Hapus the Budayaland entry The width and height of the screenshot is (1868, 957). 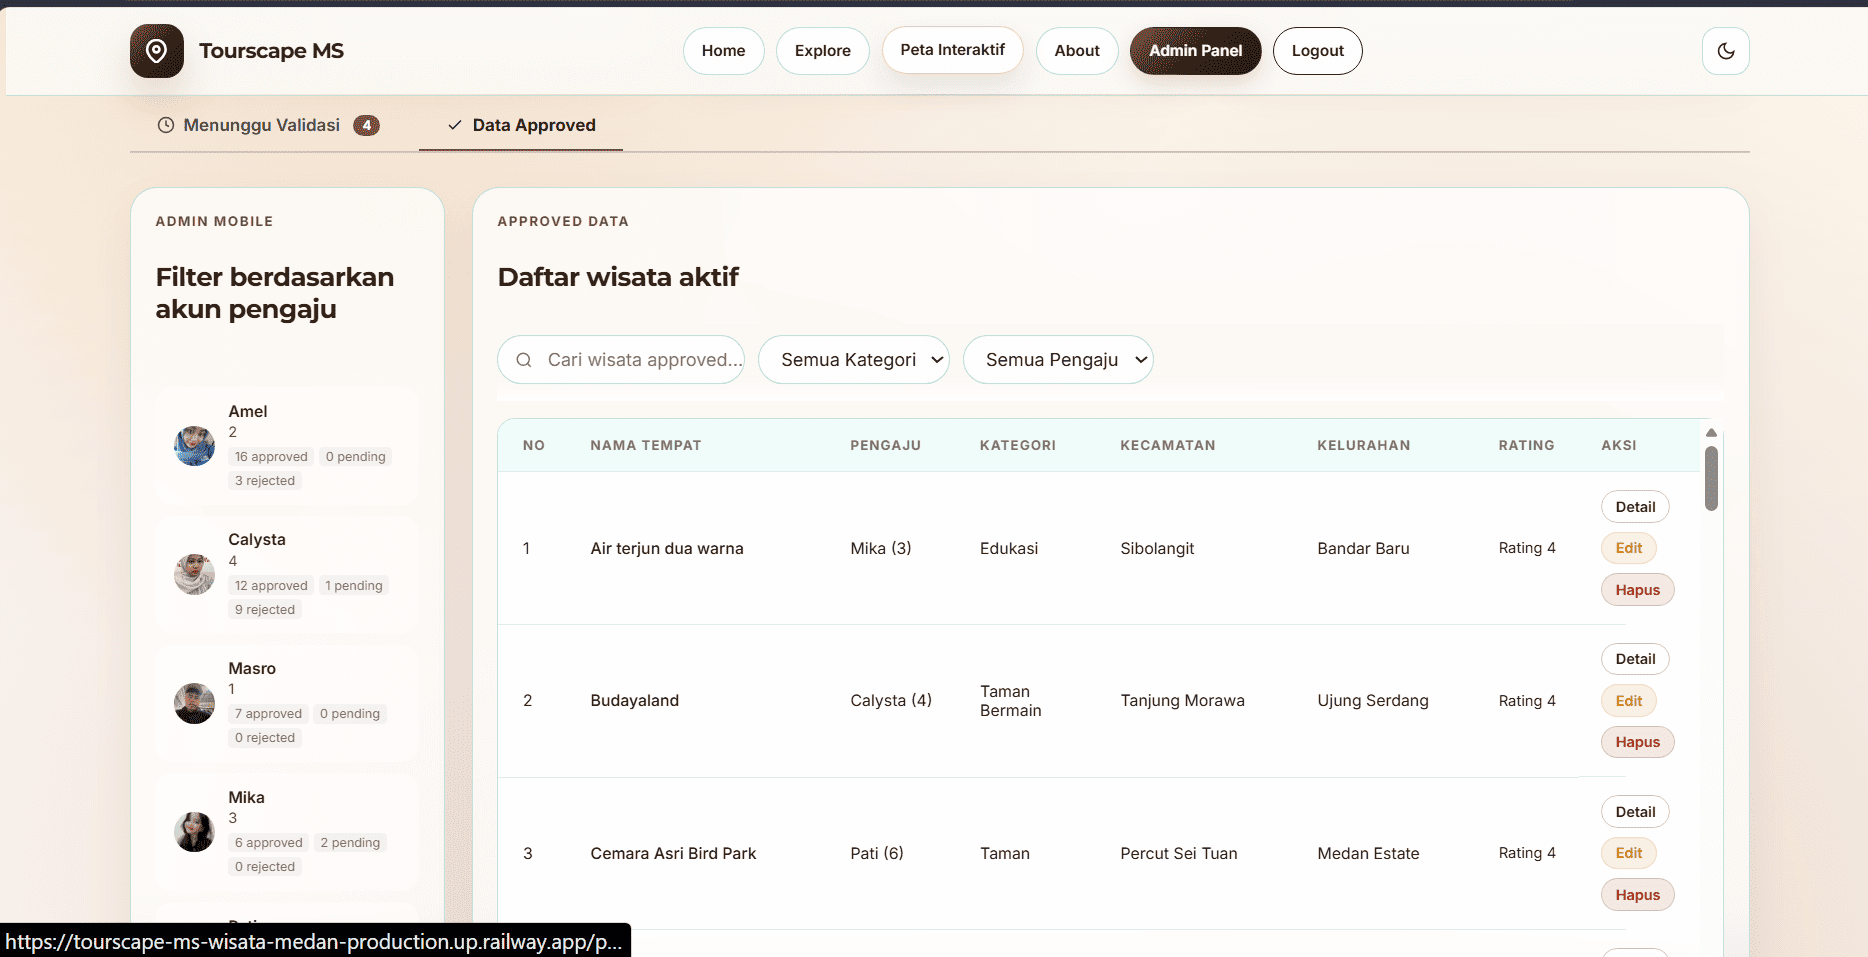(x=1638, y=742)
